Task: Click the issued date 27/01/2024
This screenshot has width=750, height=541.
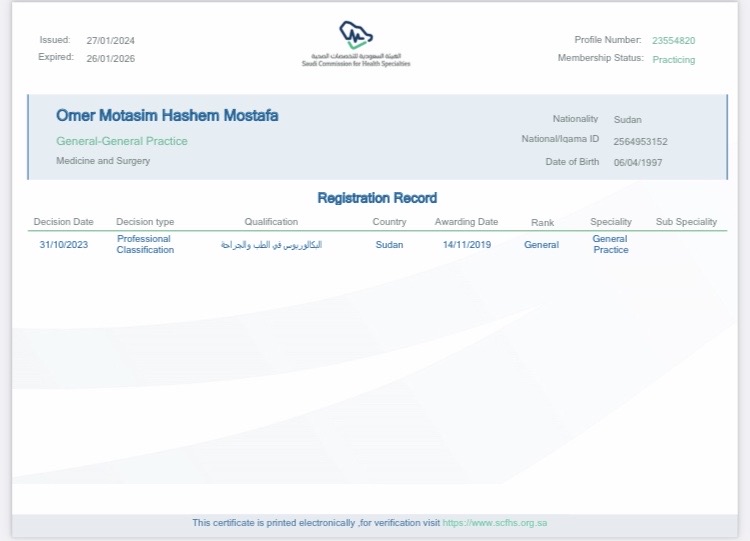Action: 110,41
